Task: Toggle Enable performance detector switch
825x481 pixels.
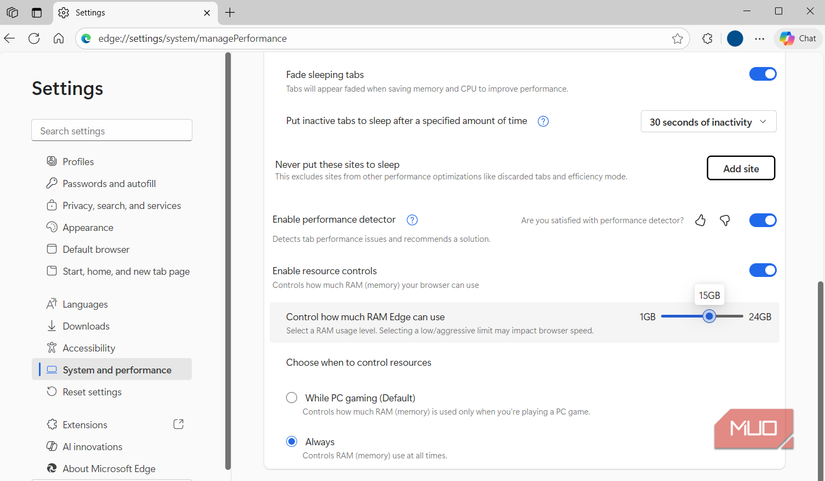Action: pos(762,220)
